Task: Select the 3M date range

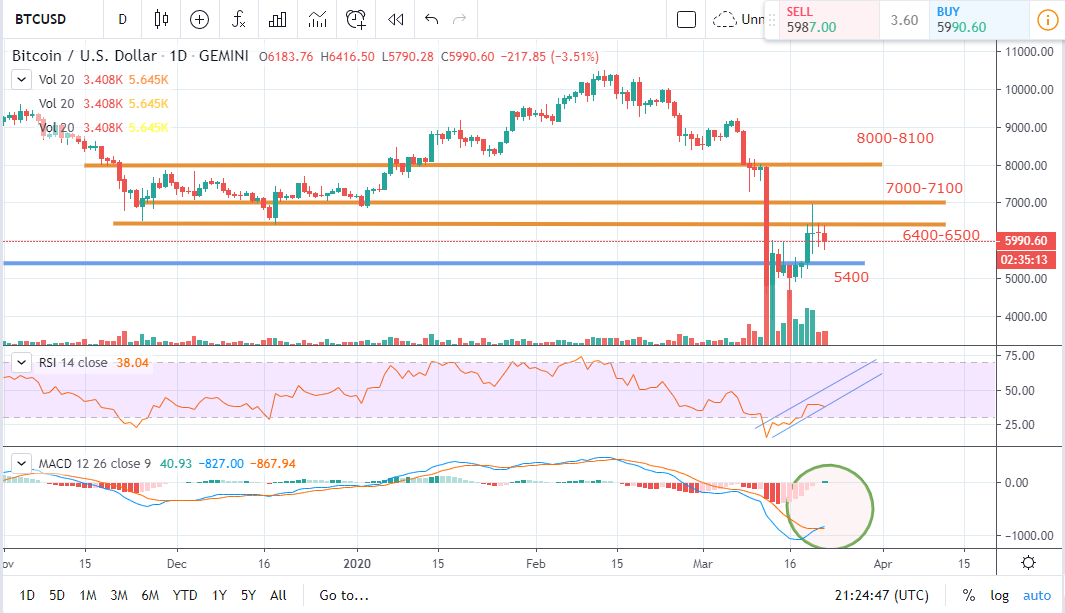Action: click(119, 595)
